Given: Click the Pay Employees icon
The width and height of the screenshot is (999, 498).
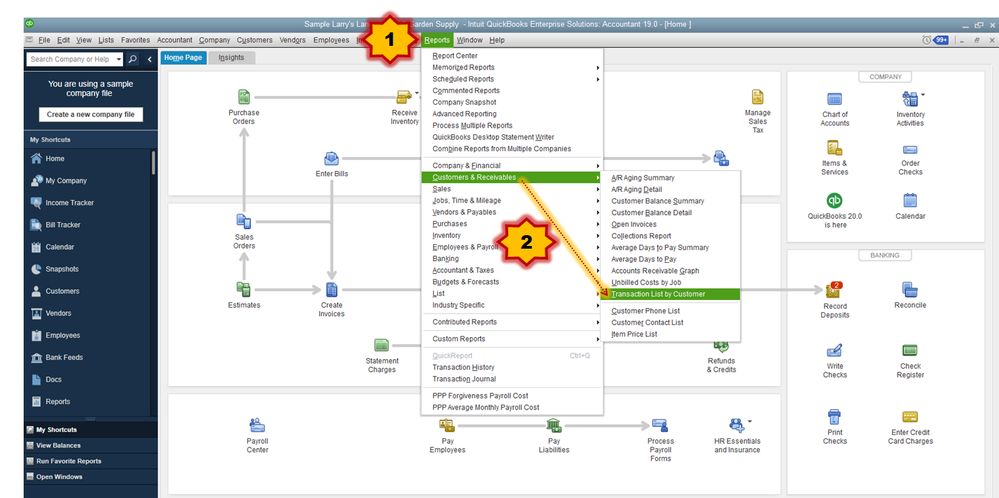Looking at the screenshot, I should point(446,425).
